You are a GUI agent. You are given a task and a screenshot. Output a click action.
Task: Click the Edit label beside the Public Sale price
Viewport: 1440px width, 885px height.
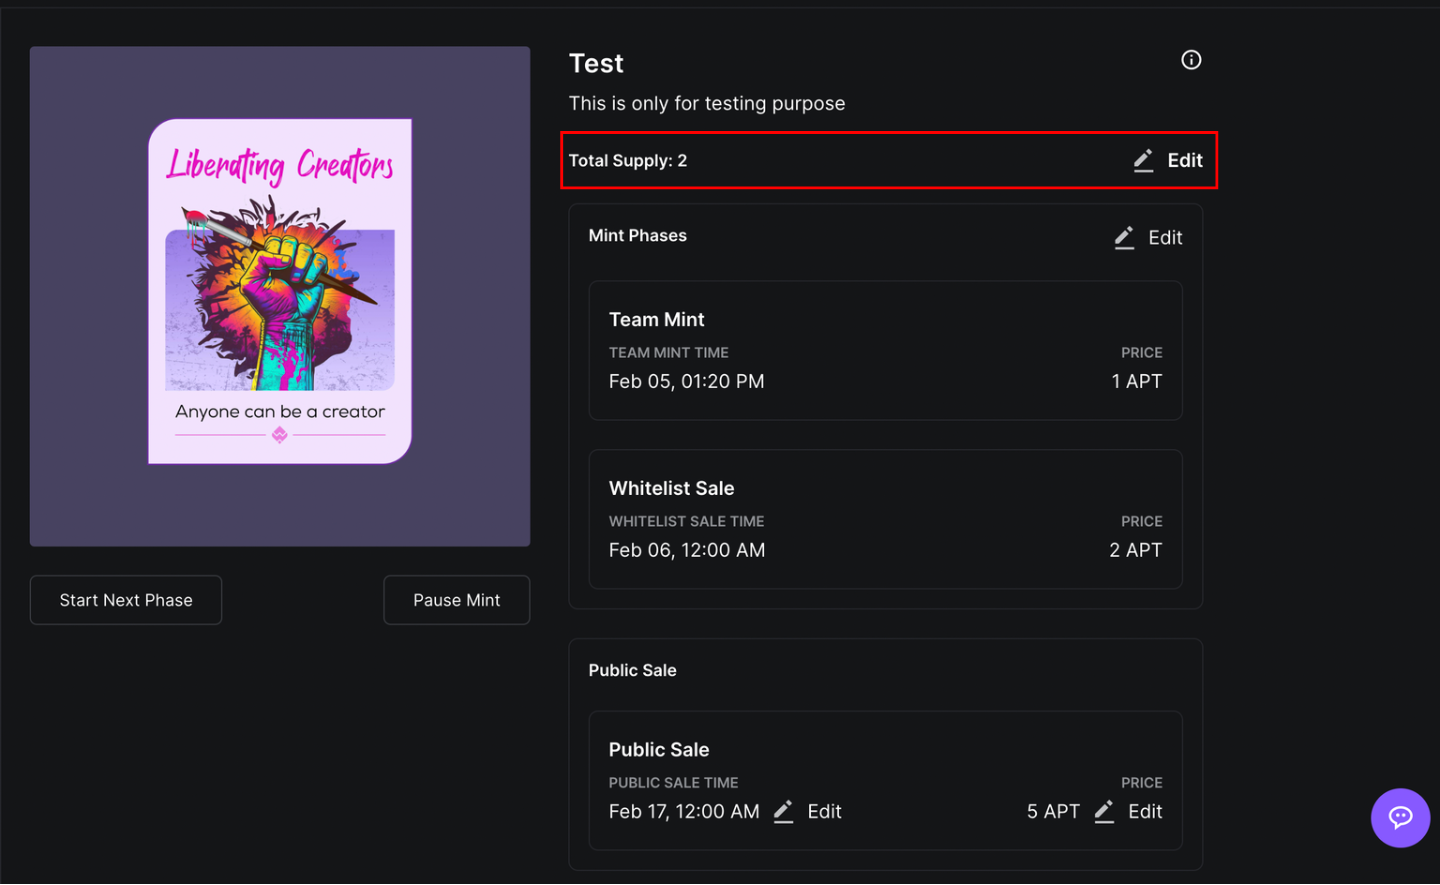coord(1145,812)
